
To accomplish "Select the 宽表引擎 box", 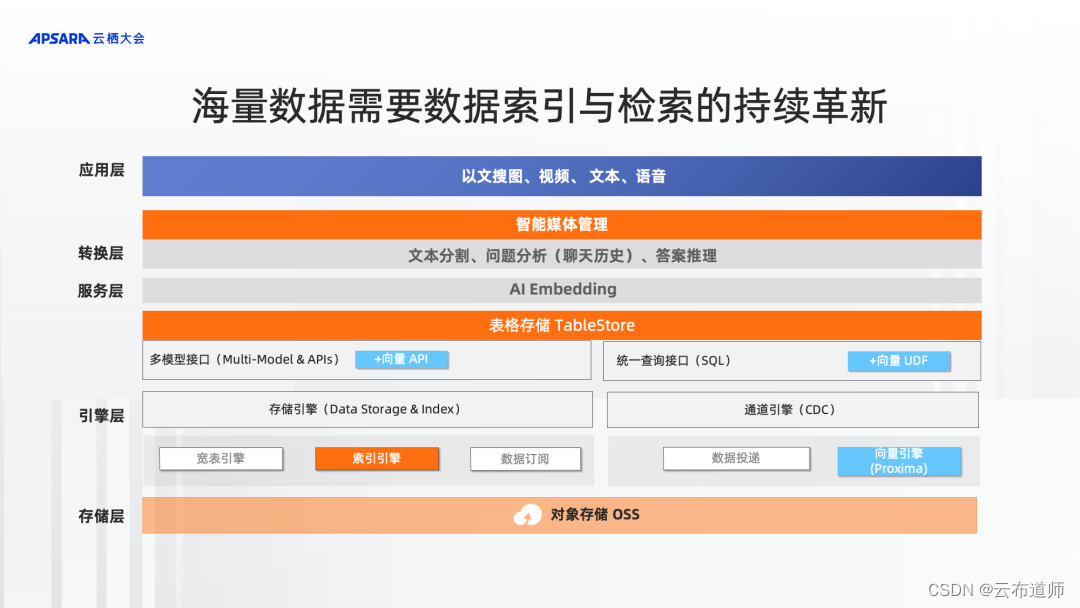I will (x=221, y=459).
